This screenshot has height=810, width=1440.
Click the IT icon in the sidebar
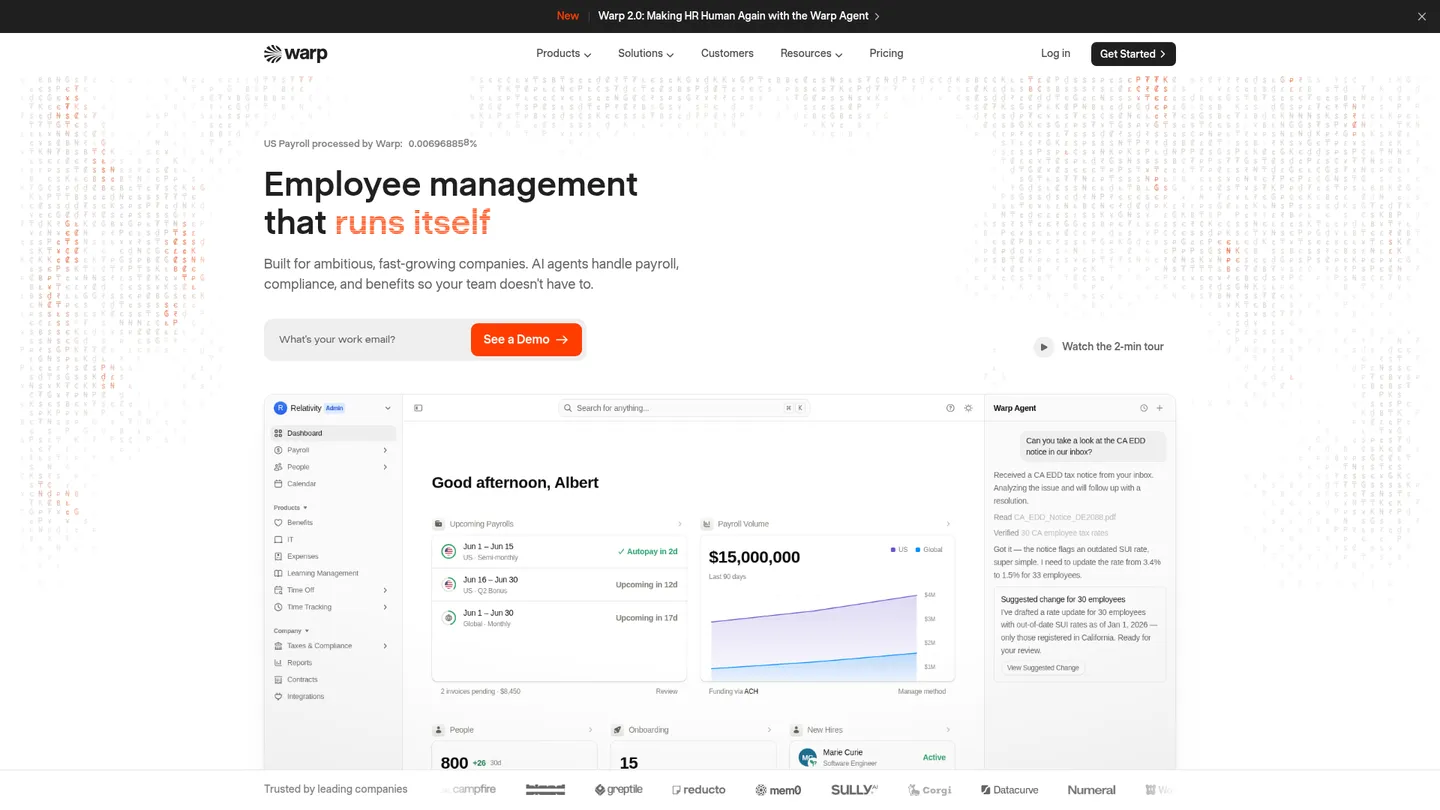click(x=278, y=540)
